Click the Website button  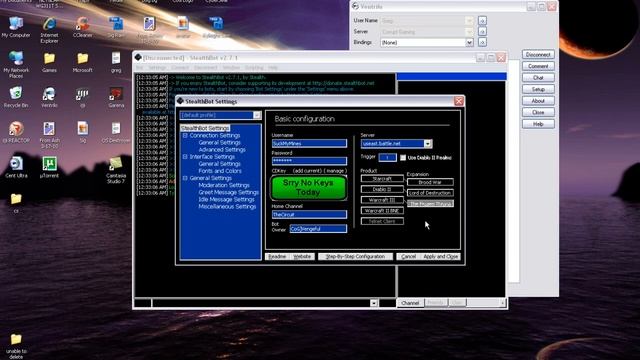tap(302, 256)
